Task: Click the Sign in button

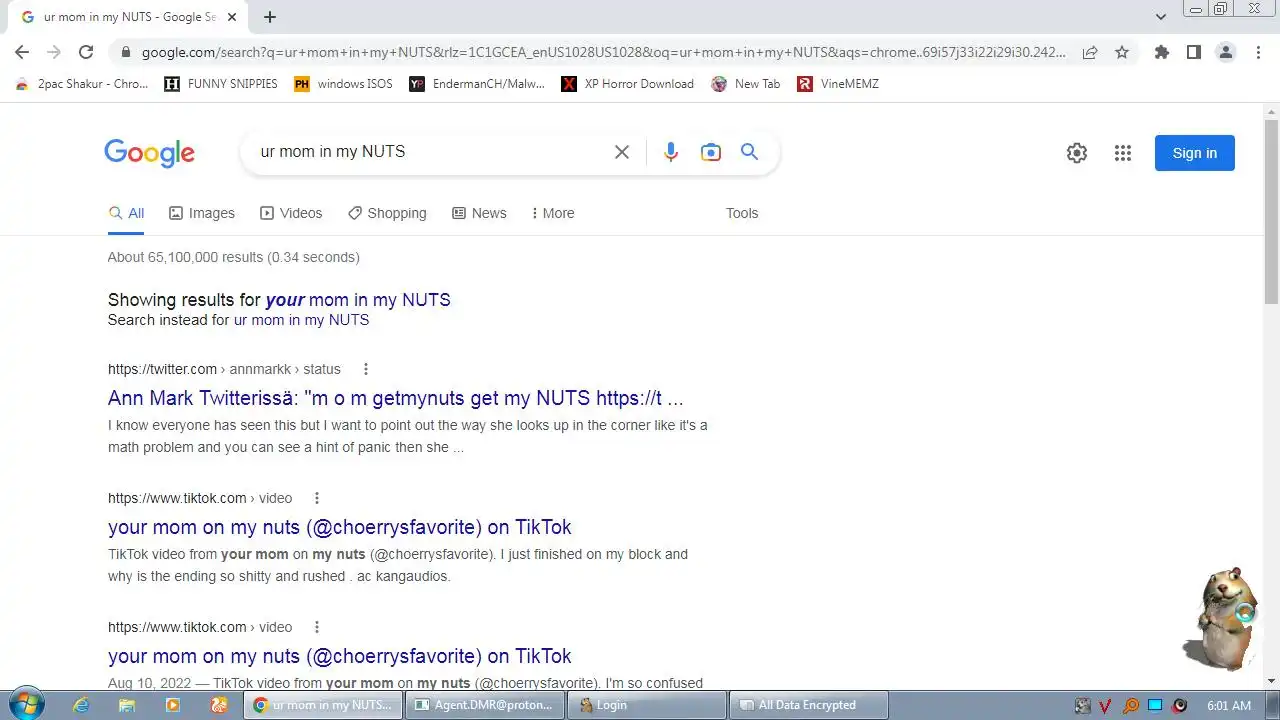Action: point(1195,153)
